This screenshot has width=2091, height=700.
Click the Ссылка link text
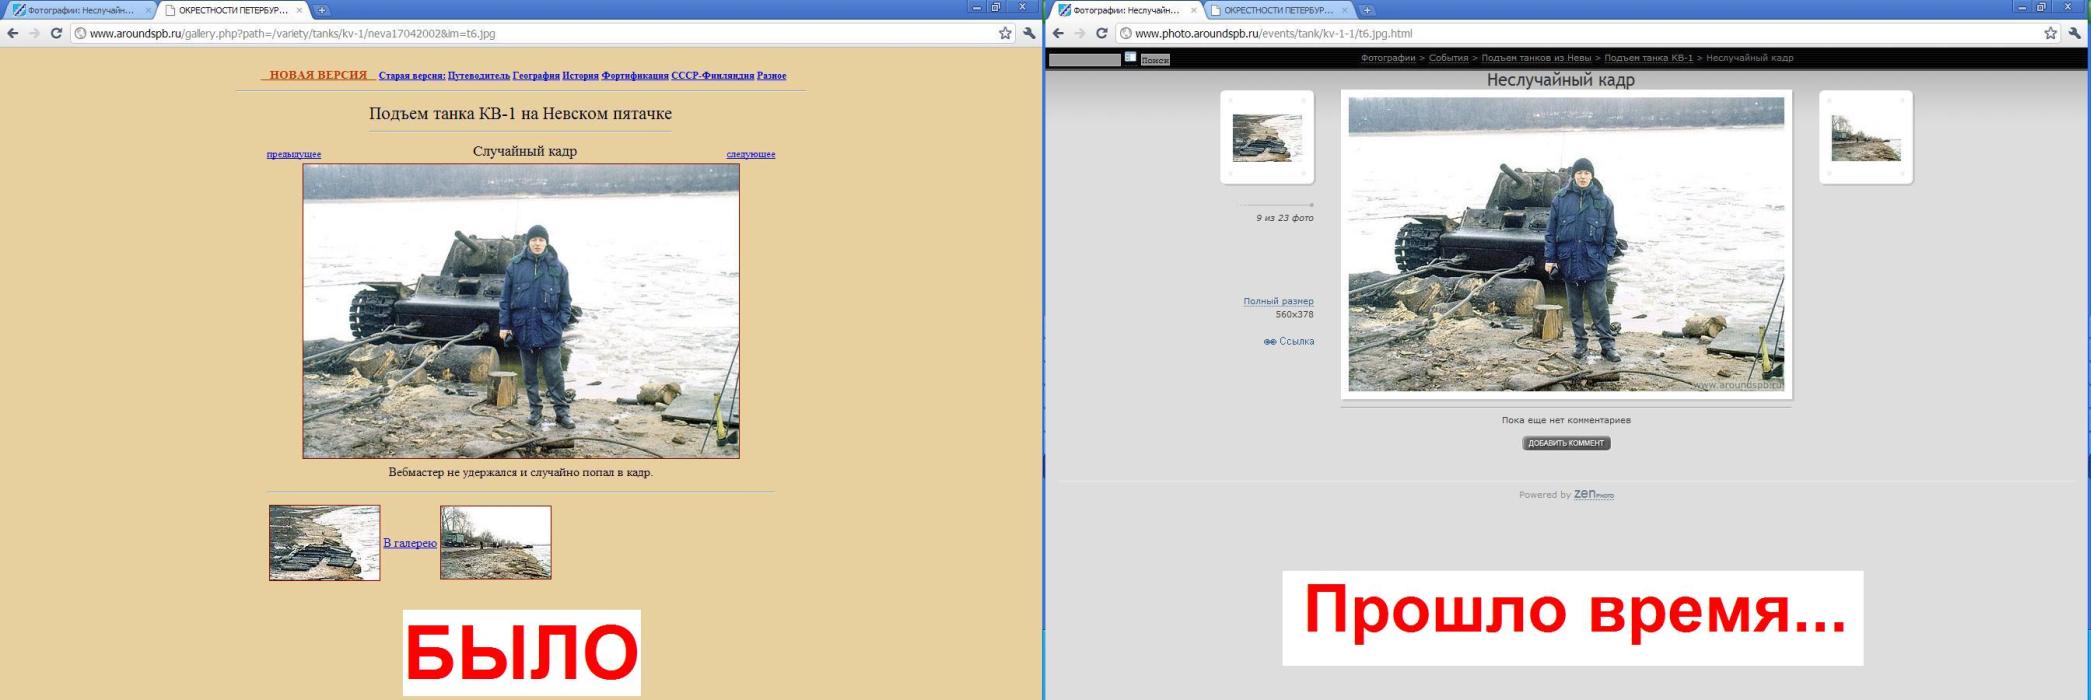pyautogui.click(x=1297, y=342)
